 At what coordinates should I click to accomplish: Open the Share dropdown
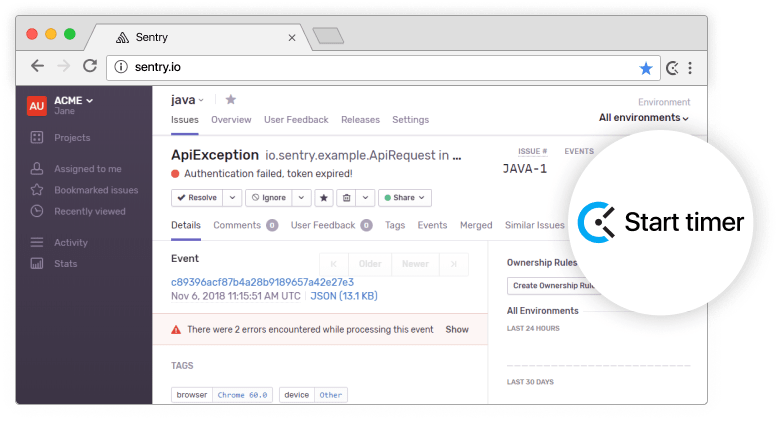click(404, 198)
